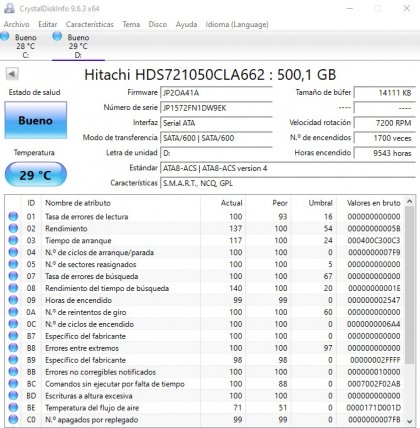Click the Umbral column header
Viewport: 420px width, 428px height.
(314, 203)
